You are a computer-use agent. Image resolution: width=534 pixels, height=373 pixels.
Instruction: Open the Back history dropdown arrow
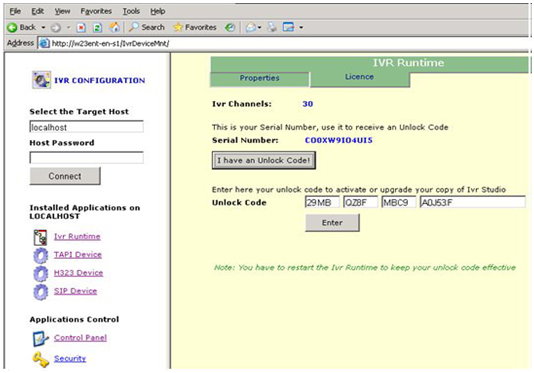pyautogui.click(x=43, y=27)
